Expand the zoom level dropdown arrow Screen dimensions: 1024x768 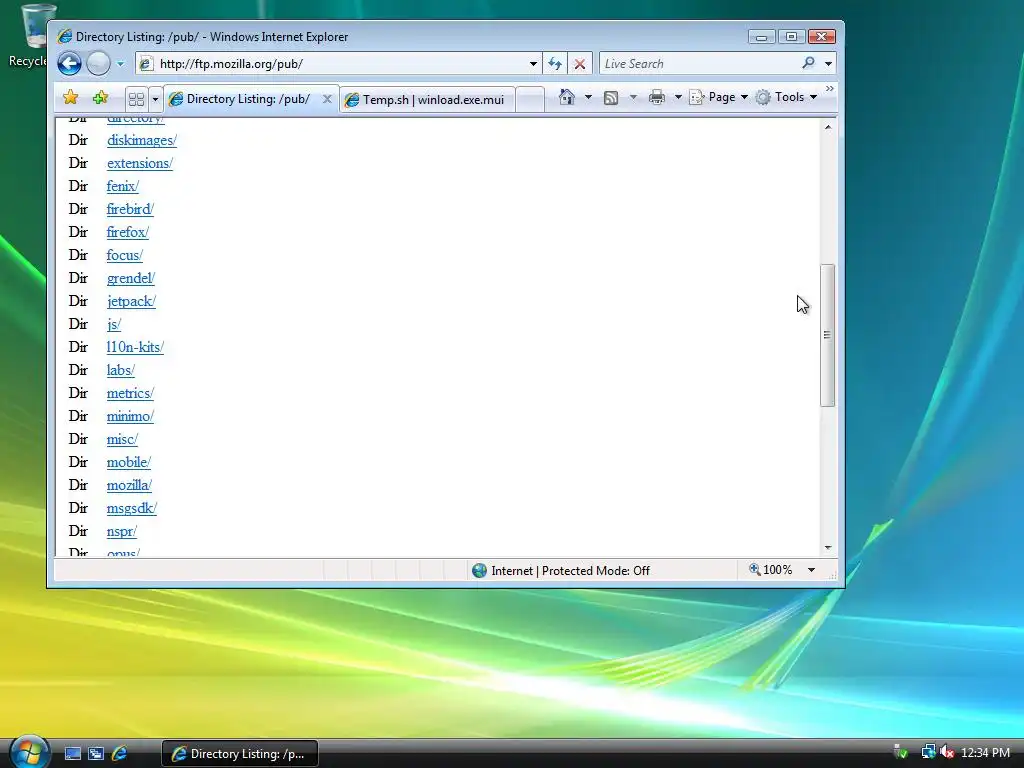pos(811,570)
